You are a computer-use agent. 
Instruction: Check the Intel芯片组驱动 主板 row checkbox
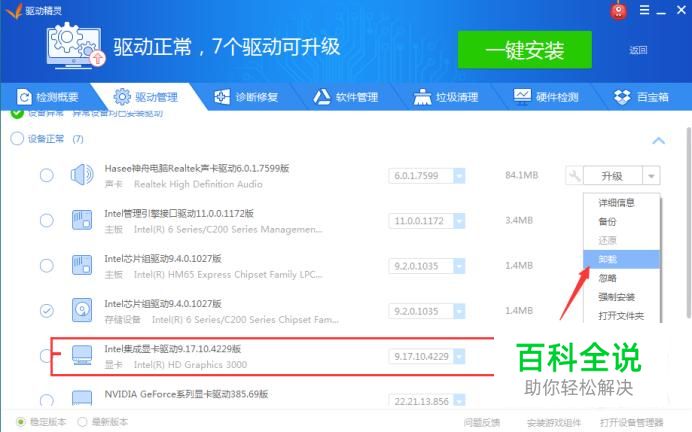pyautogui.click(x=47, y=266)
